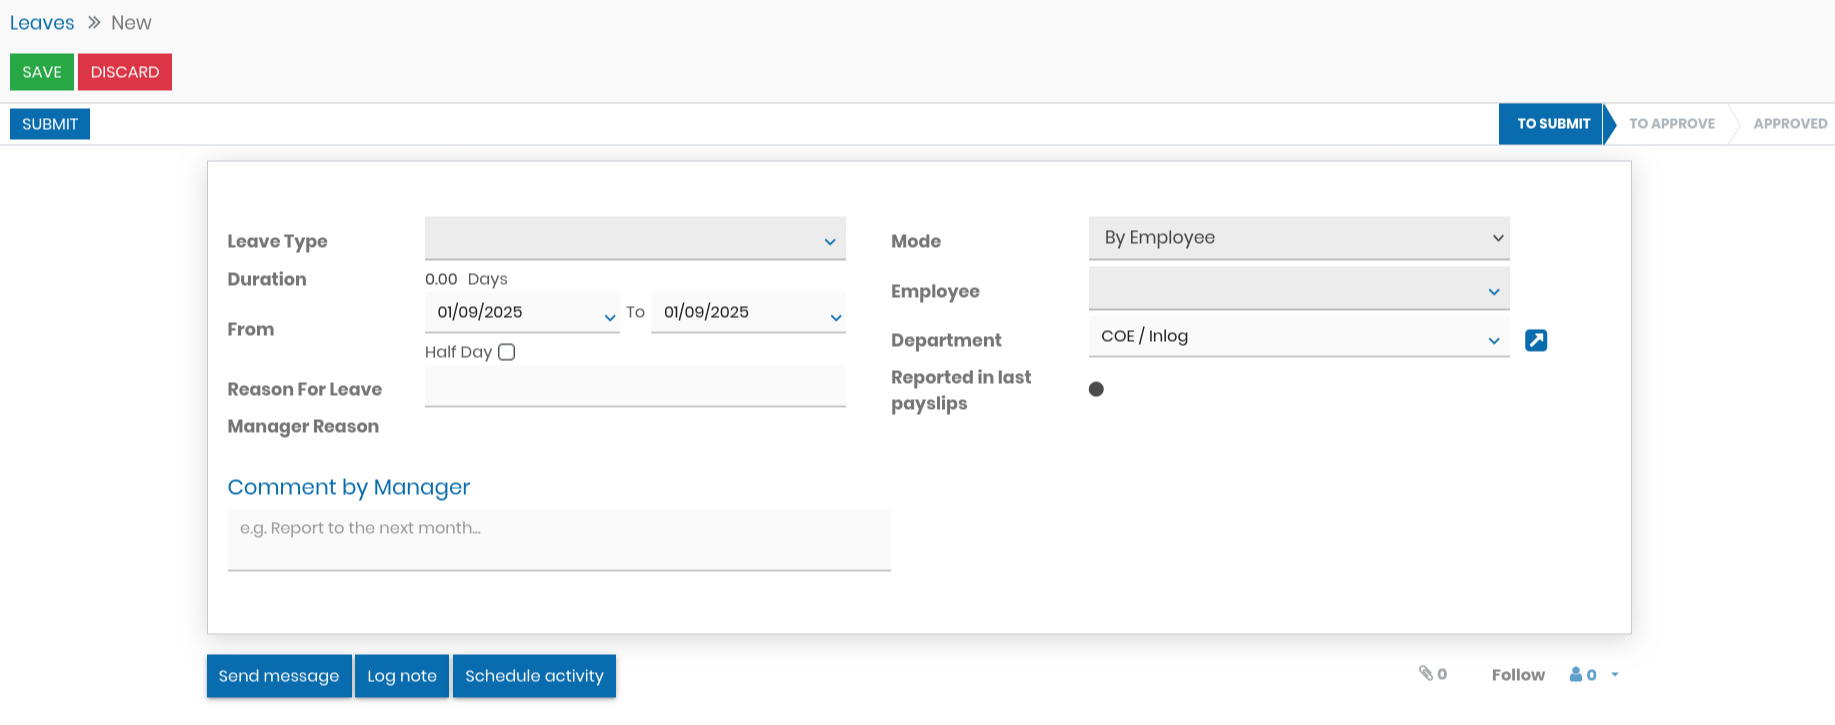Switch to the Log note tab
Image resolution: width=1835 pixels, height=725 pixels.
coord(401,676)
